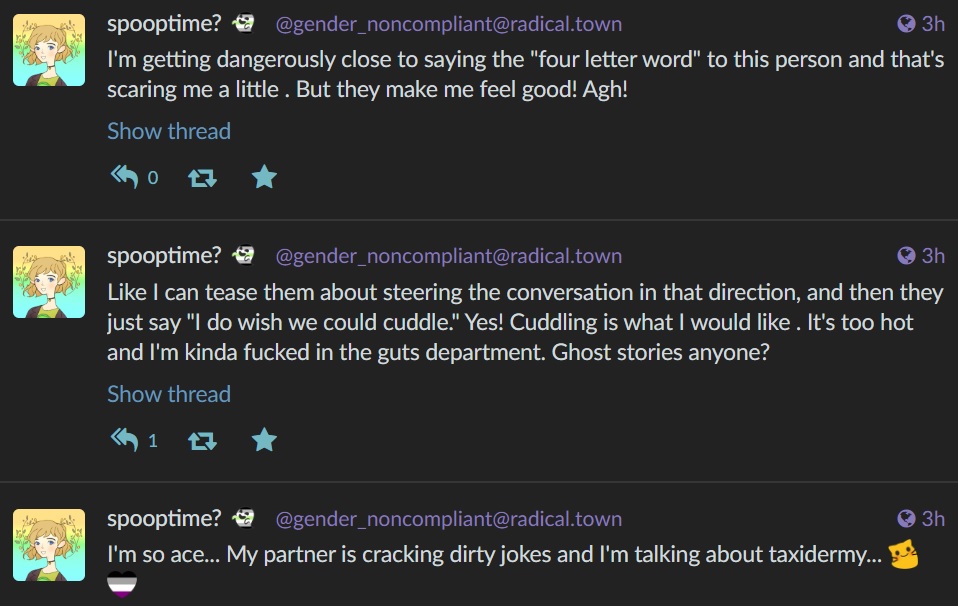Screen dimensions: 958x606
Task: Boost the cuddling ghost stories post
Action: (x=202, y=440)
